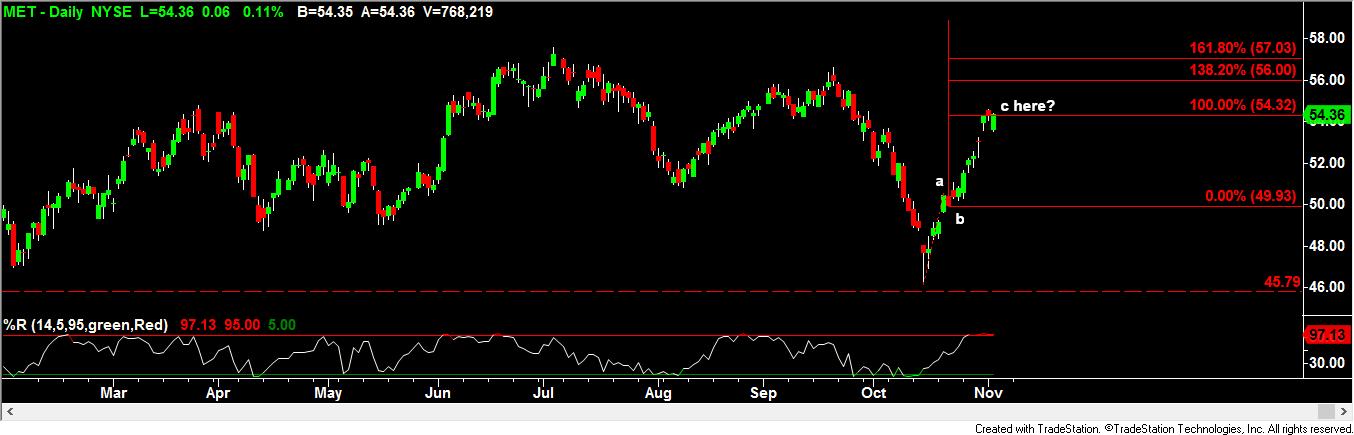Click the Jul date axis label
The height and width of the screenshot is (435, 1354).
pos(544,394)
